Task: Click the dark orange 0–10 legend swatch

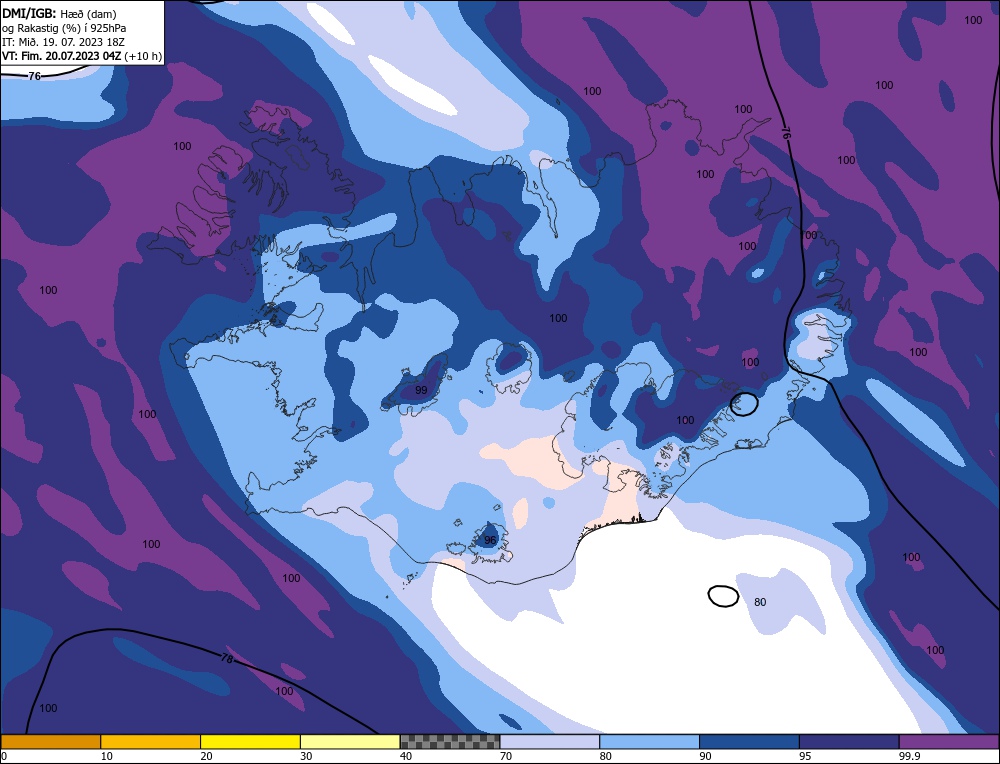Action: 51,742
